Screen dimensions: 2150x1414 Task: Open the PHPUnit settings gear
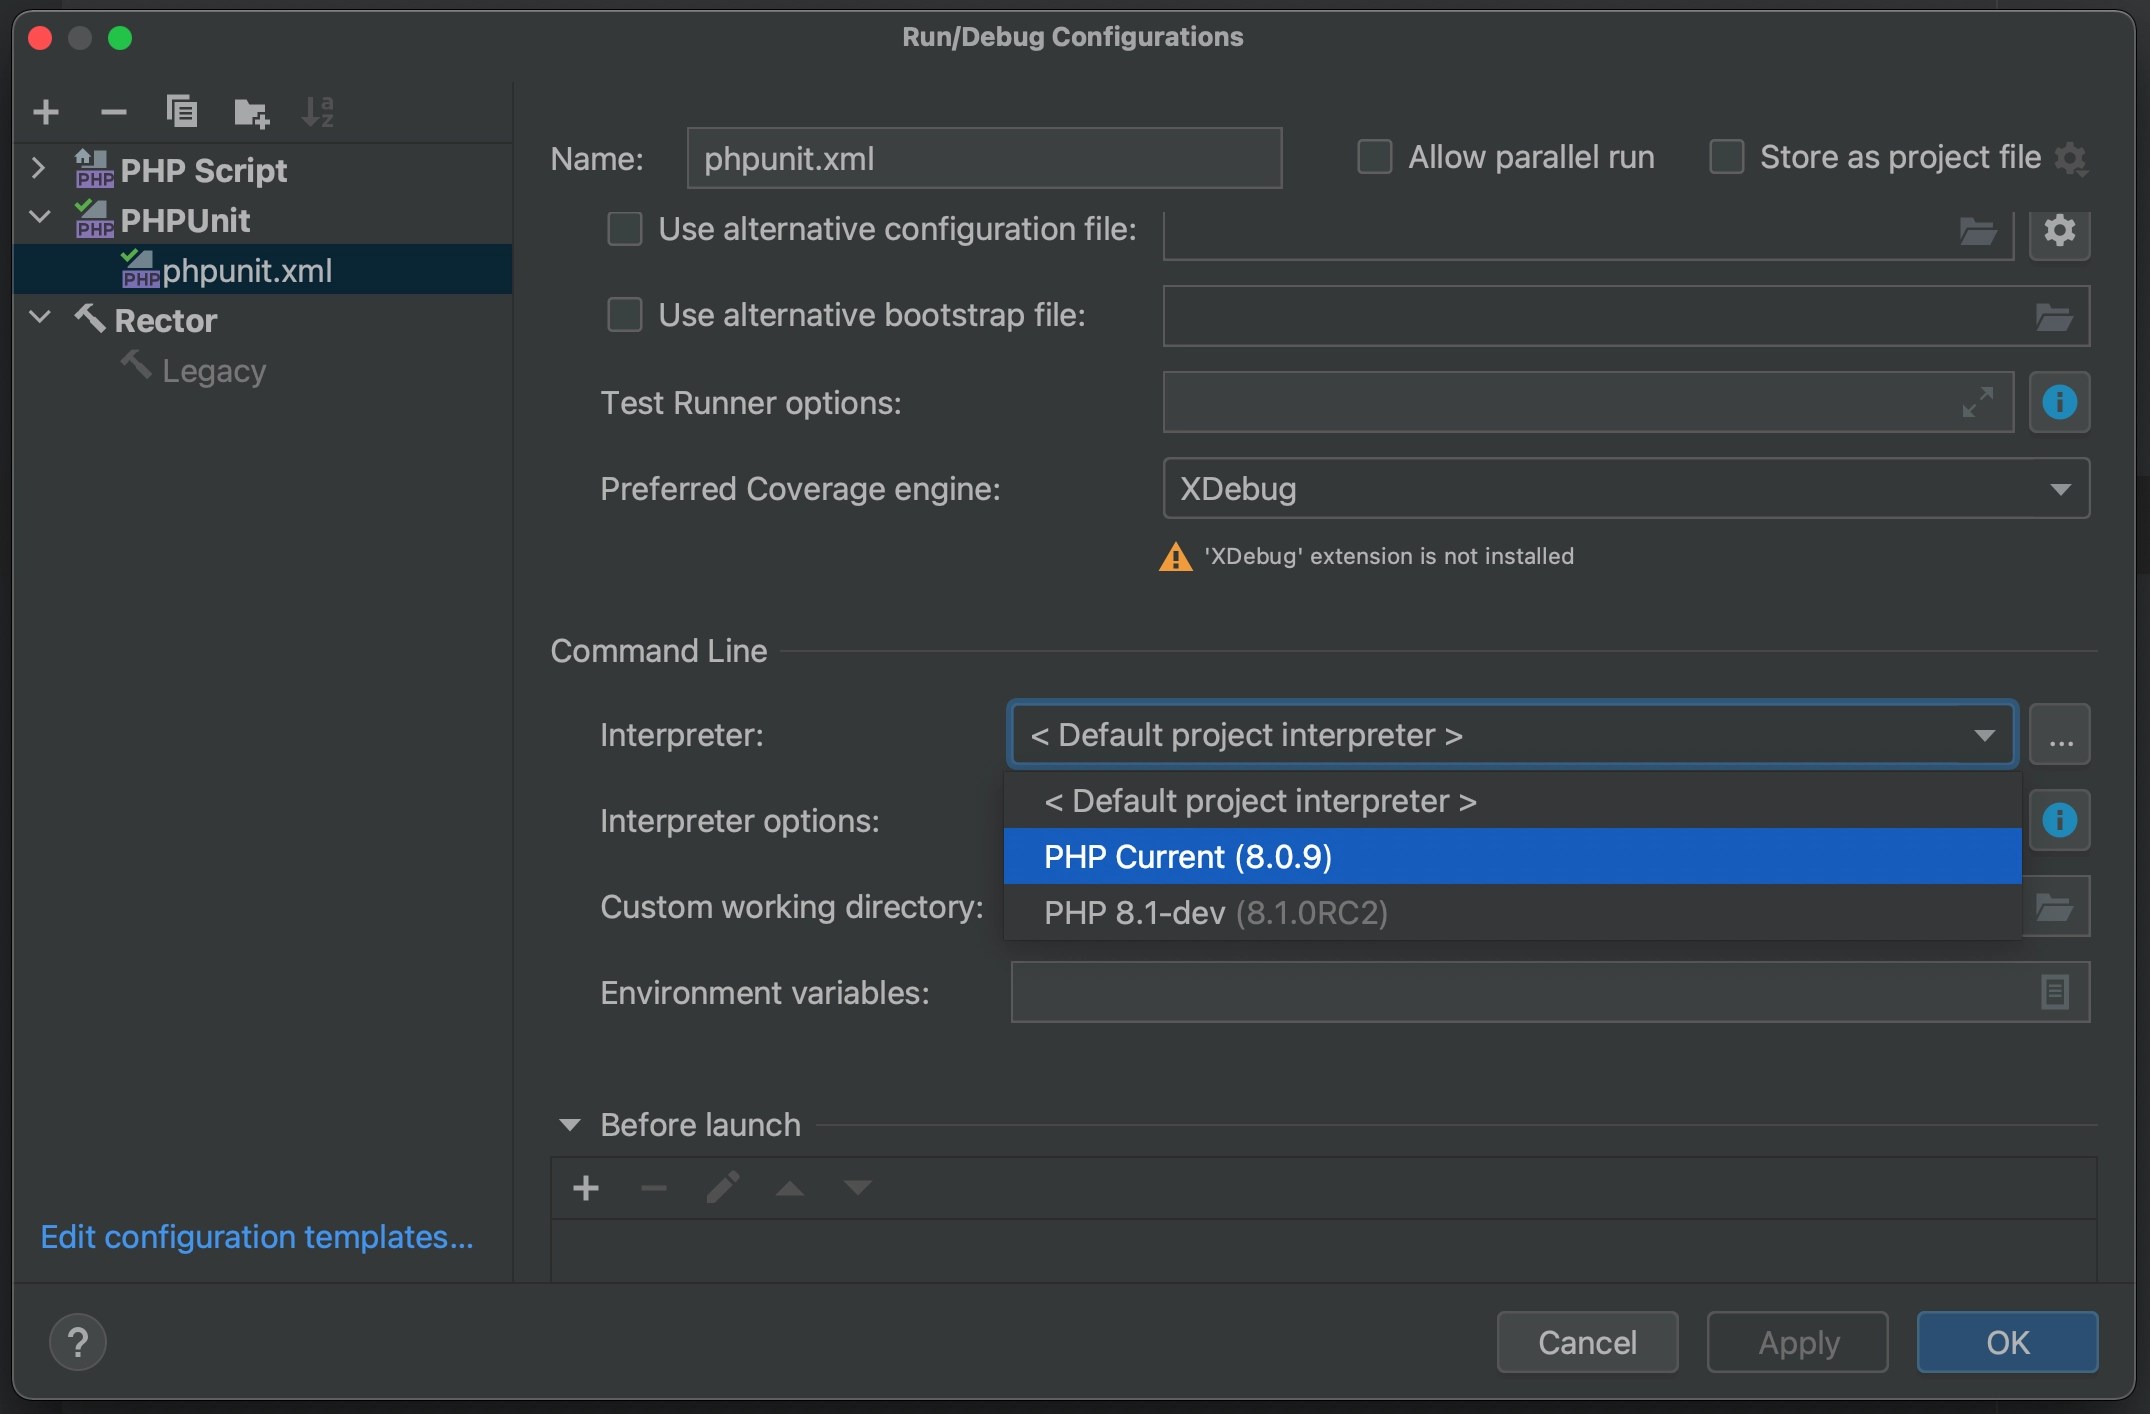2059,232
